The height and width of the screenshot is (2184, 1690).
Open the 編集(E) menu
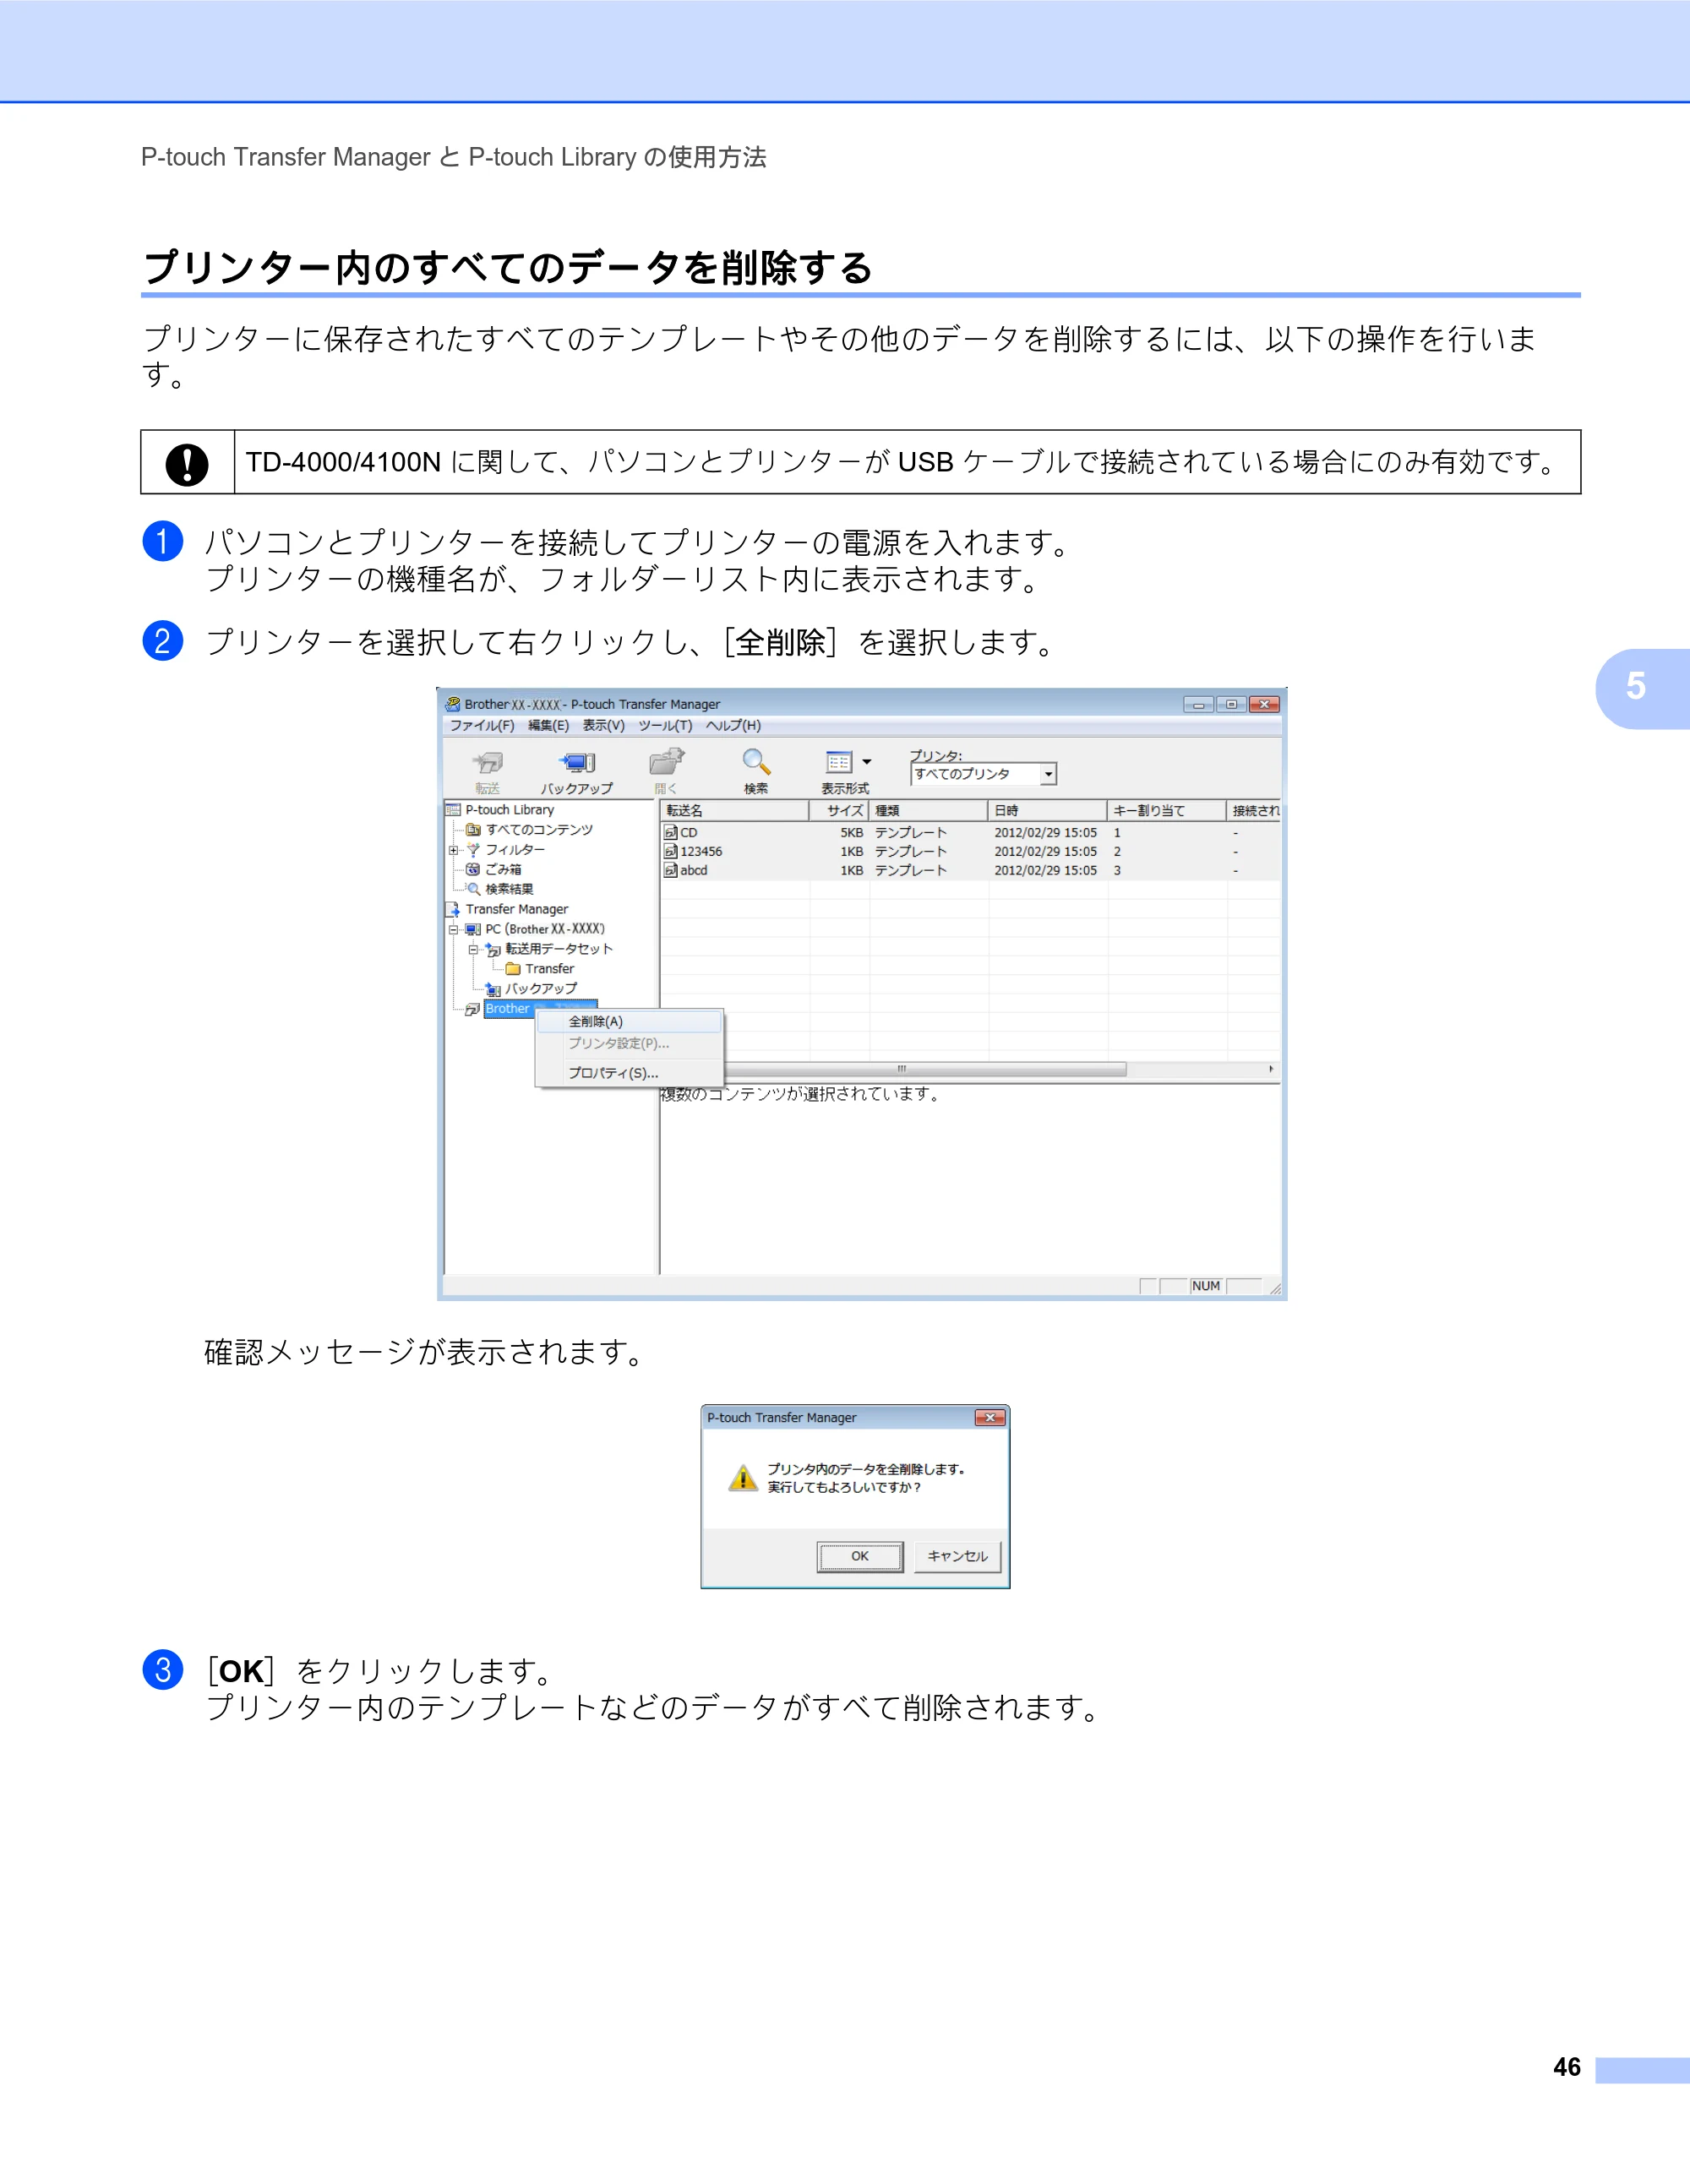(548, 726)
